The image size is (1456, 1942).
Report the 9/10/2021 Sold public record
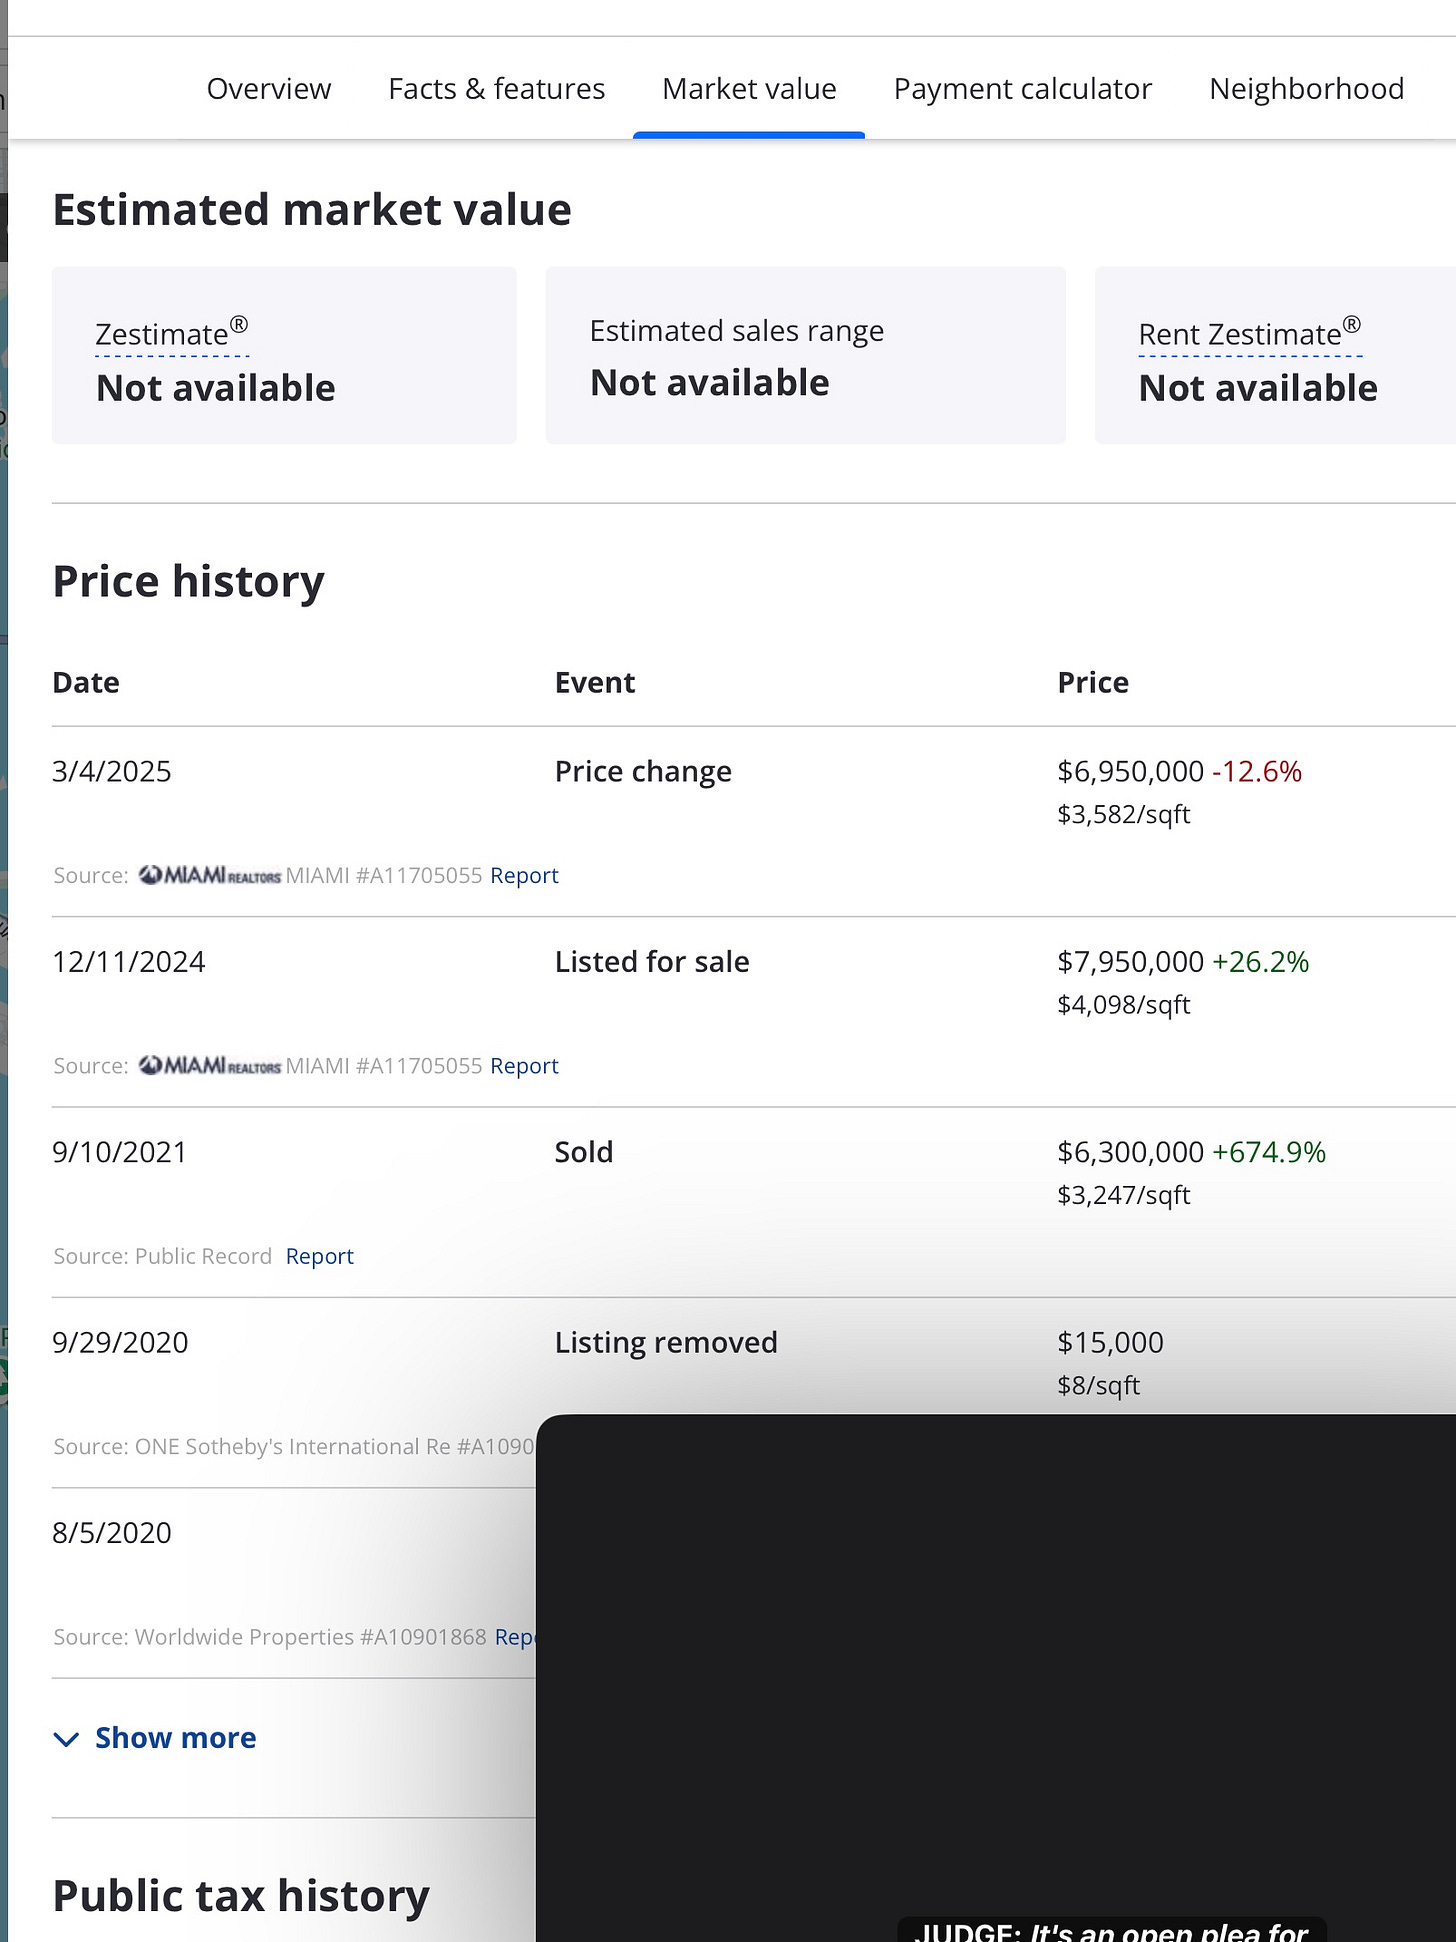[319, 1256]
